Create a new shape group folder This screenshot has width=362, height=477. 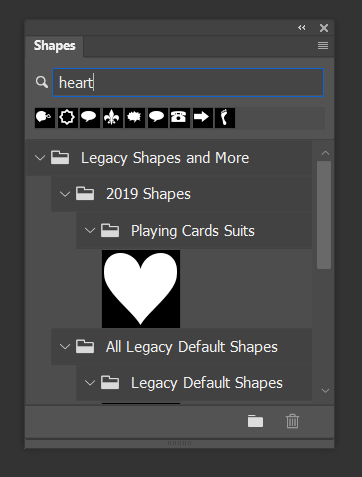coord(255,421)
